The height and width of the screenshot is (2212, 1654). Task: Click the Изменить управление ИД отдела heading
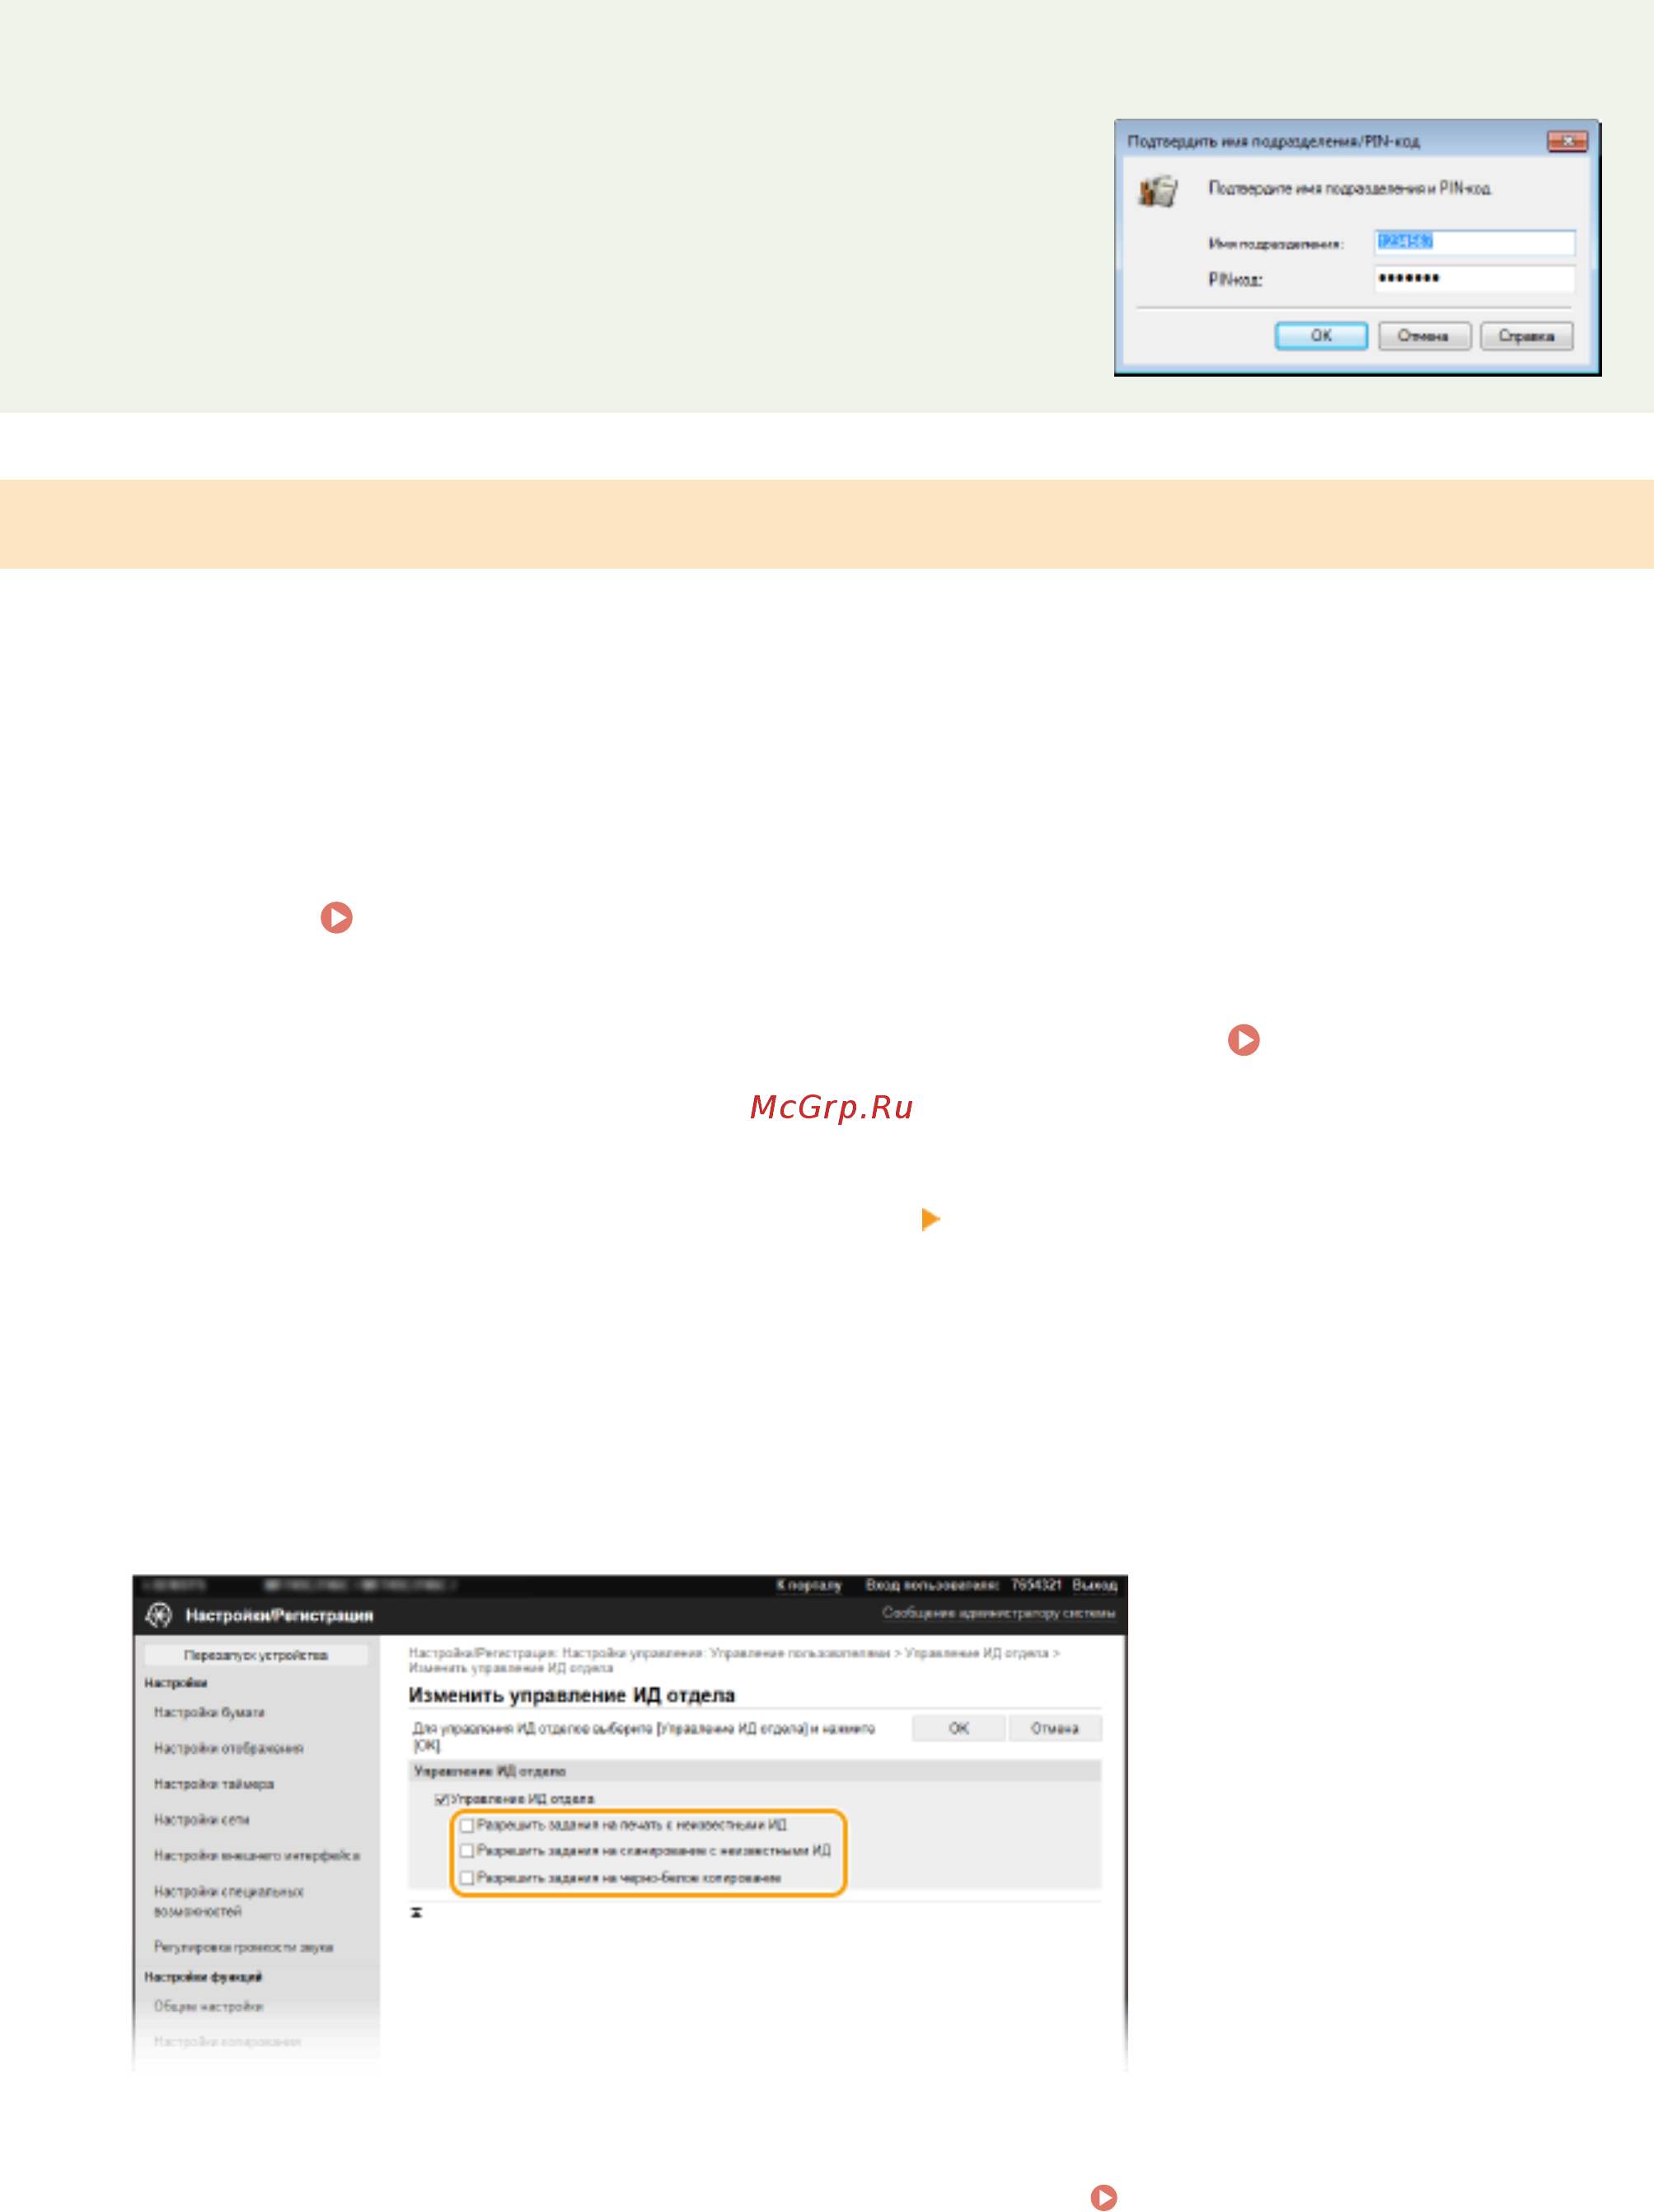571,1695
